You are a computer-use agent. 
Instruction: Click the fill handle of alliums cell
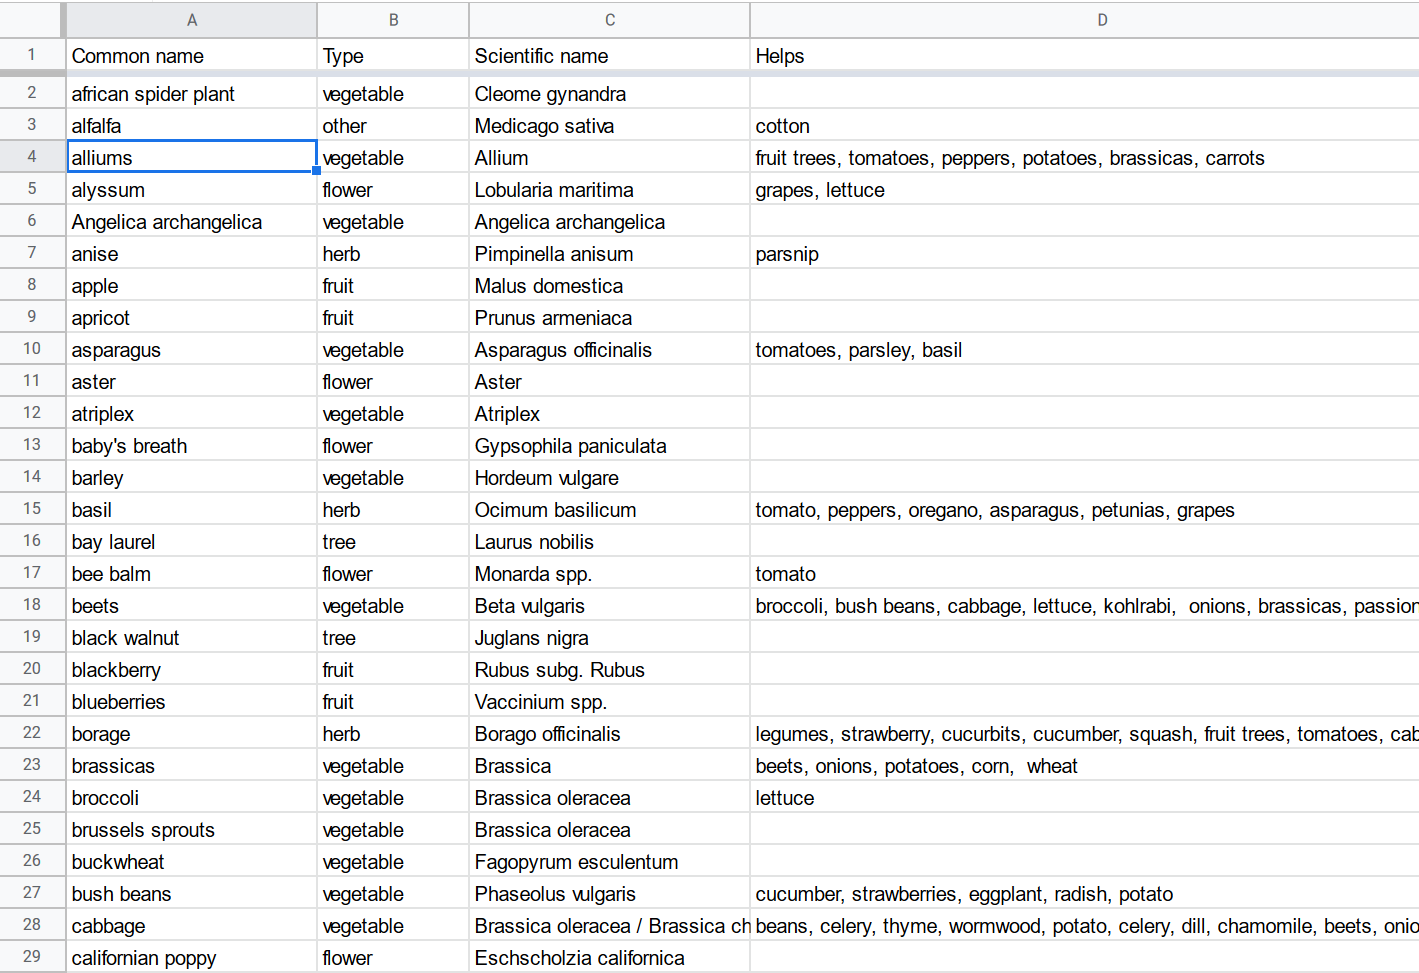pos(317,171)
